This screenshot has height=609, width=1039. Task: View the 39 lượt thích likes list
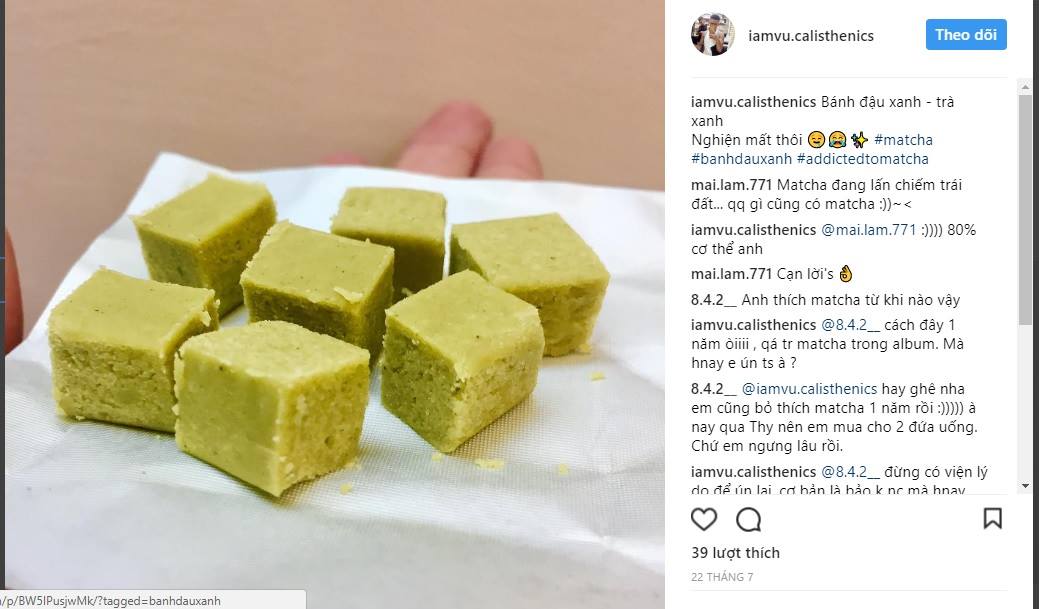pyautogui.click(x=736, y=553)
